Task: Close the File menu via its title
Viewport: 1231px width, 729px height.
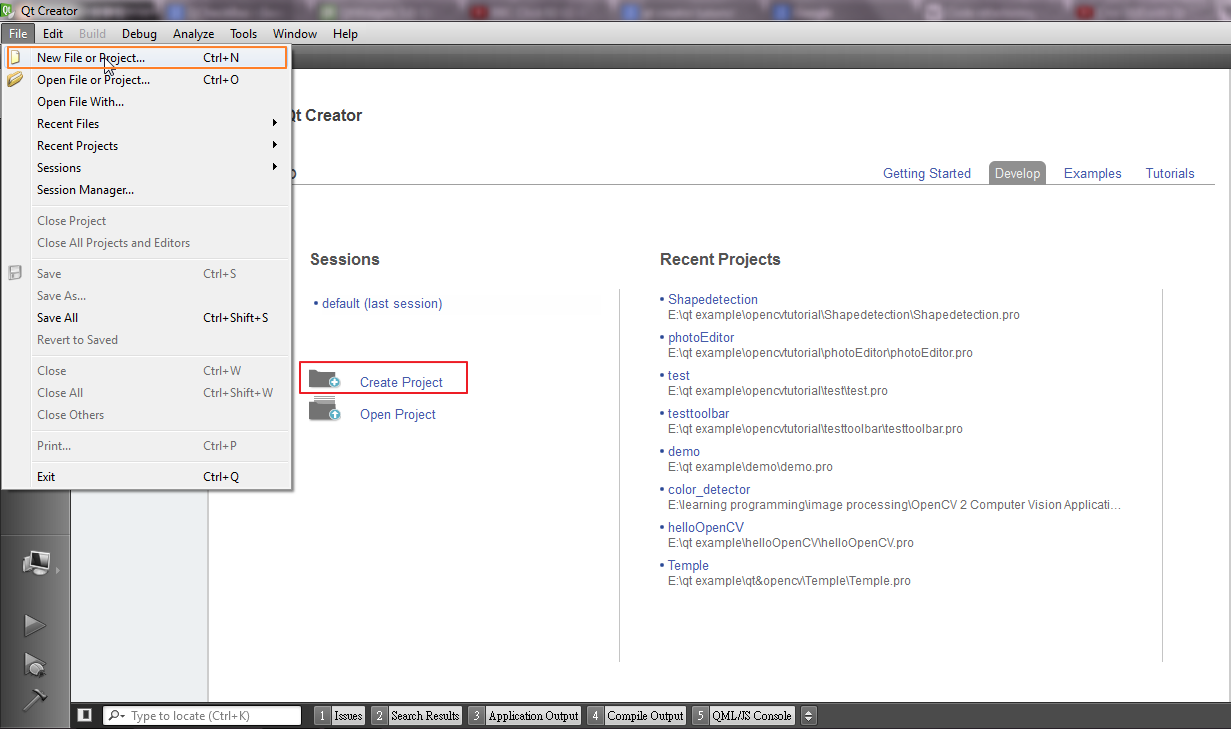Action: 18,33
